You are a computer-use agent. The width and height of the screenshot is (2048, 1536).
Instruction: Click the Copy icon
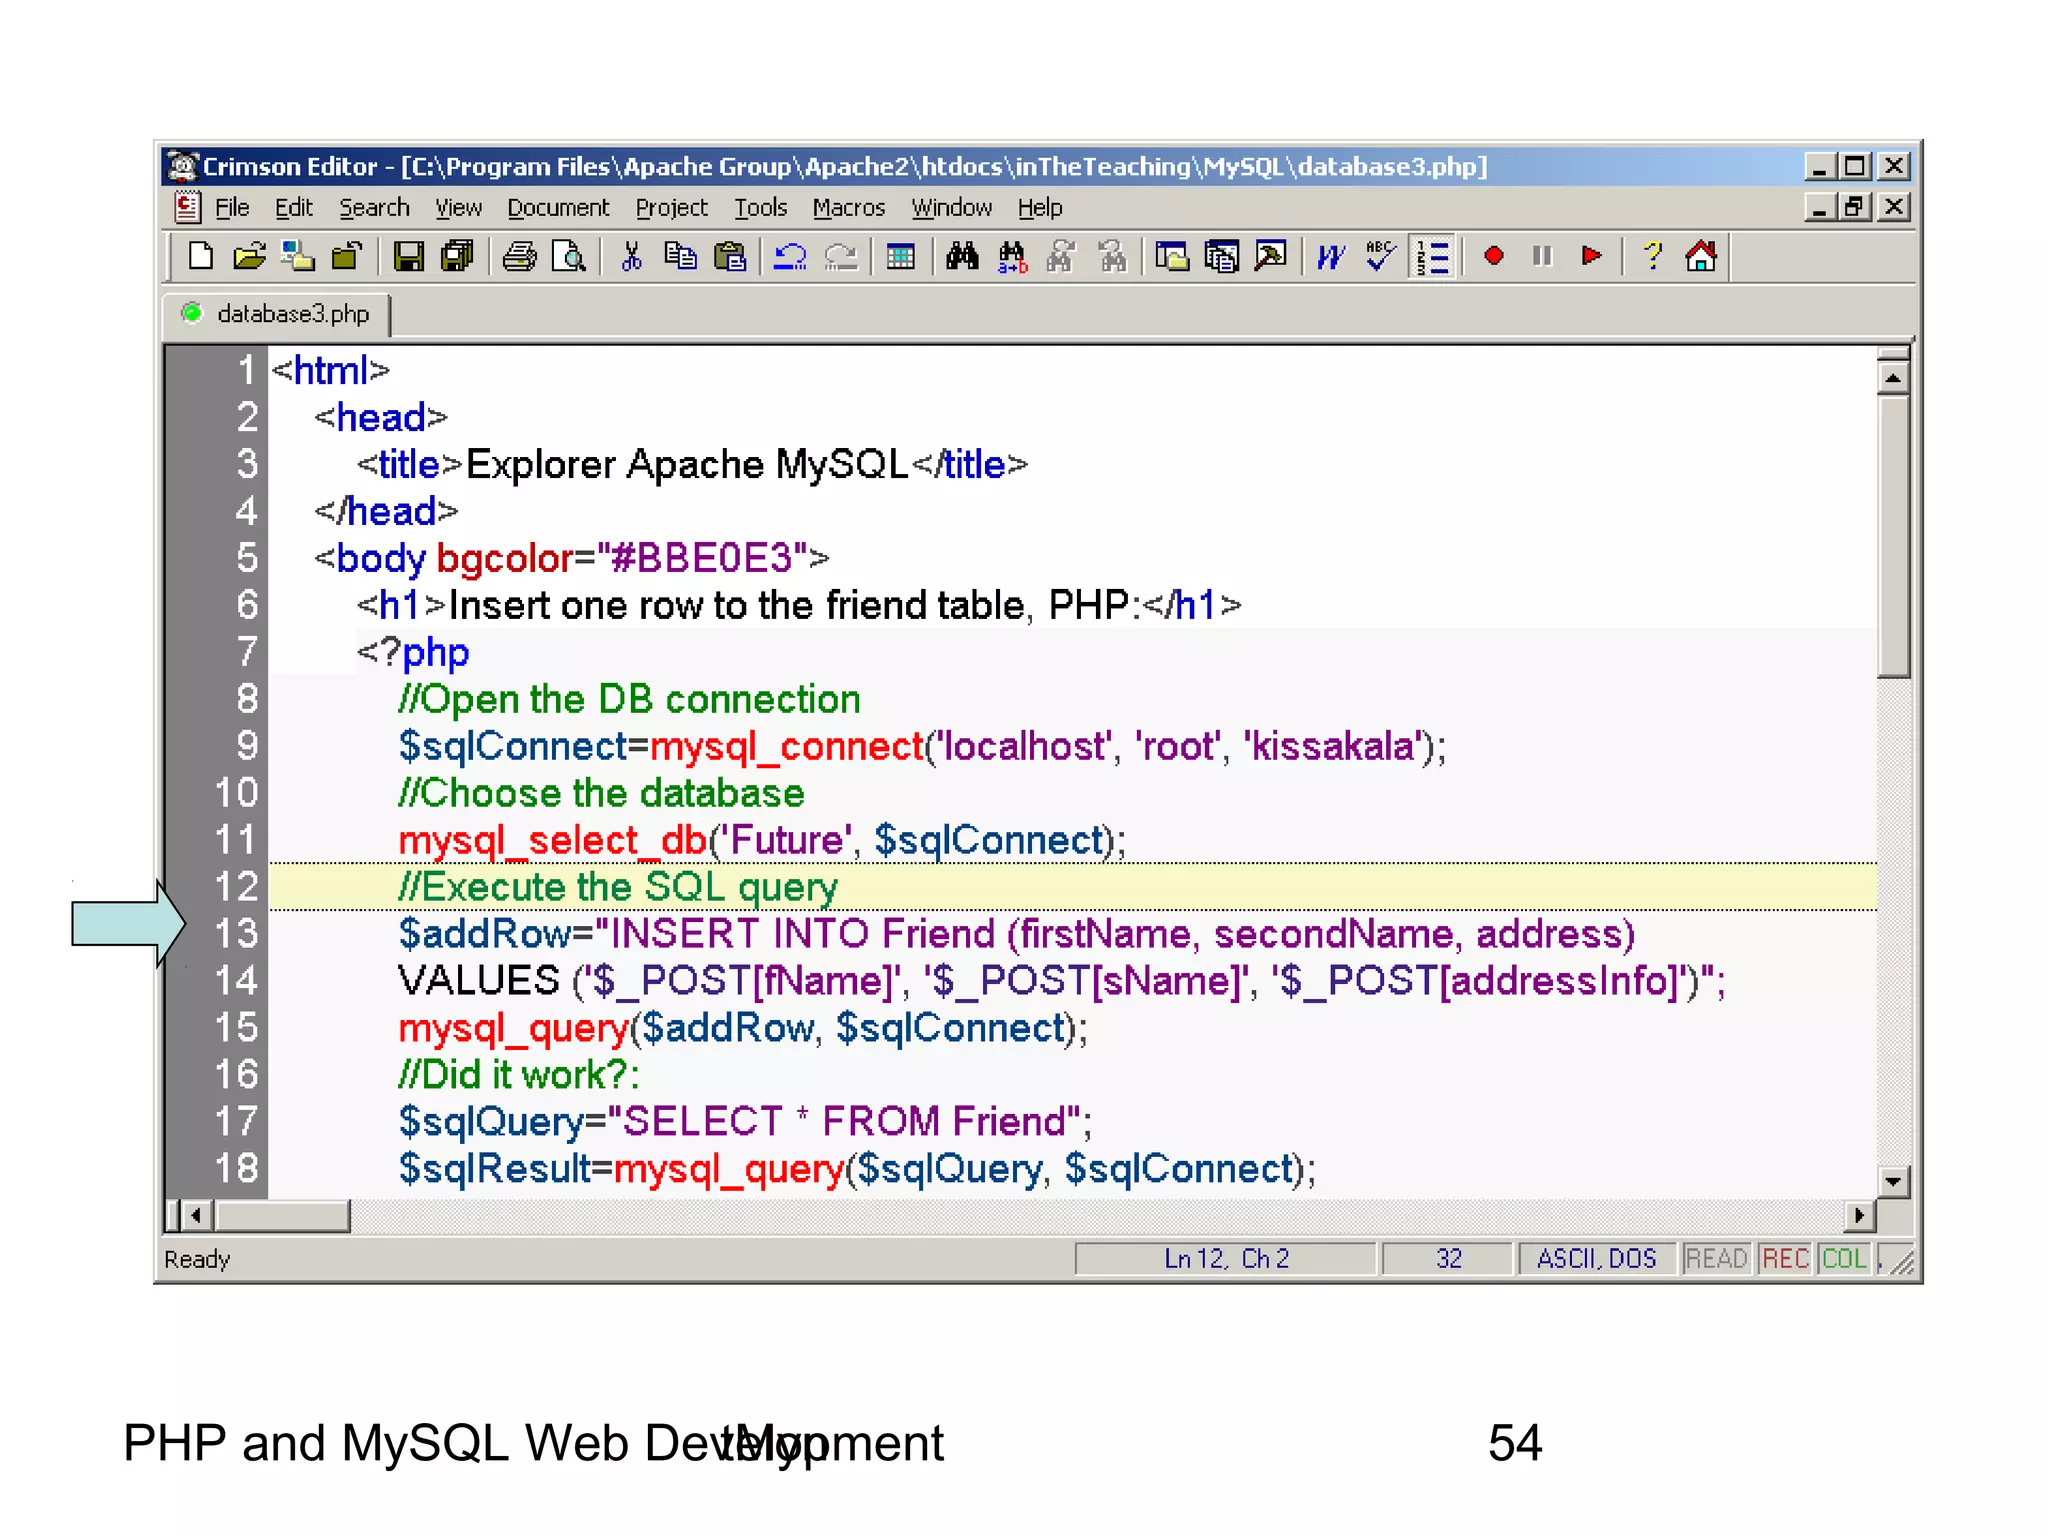[681, 257]
